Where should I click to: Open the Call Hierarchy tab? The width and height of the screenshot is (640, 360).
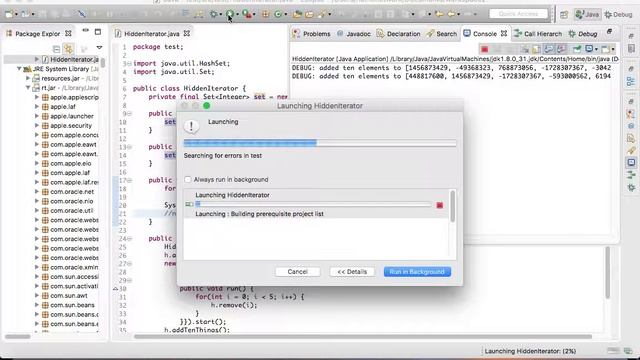(538, 34)
